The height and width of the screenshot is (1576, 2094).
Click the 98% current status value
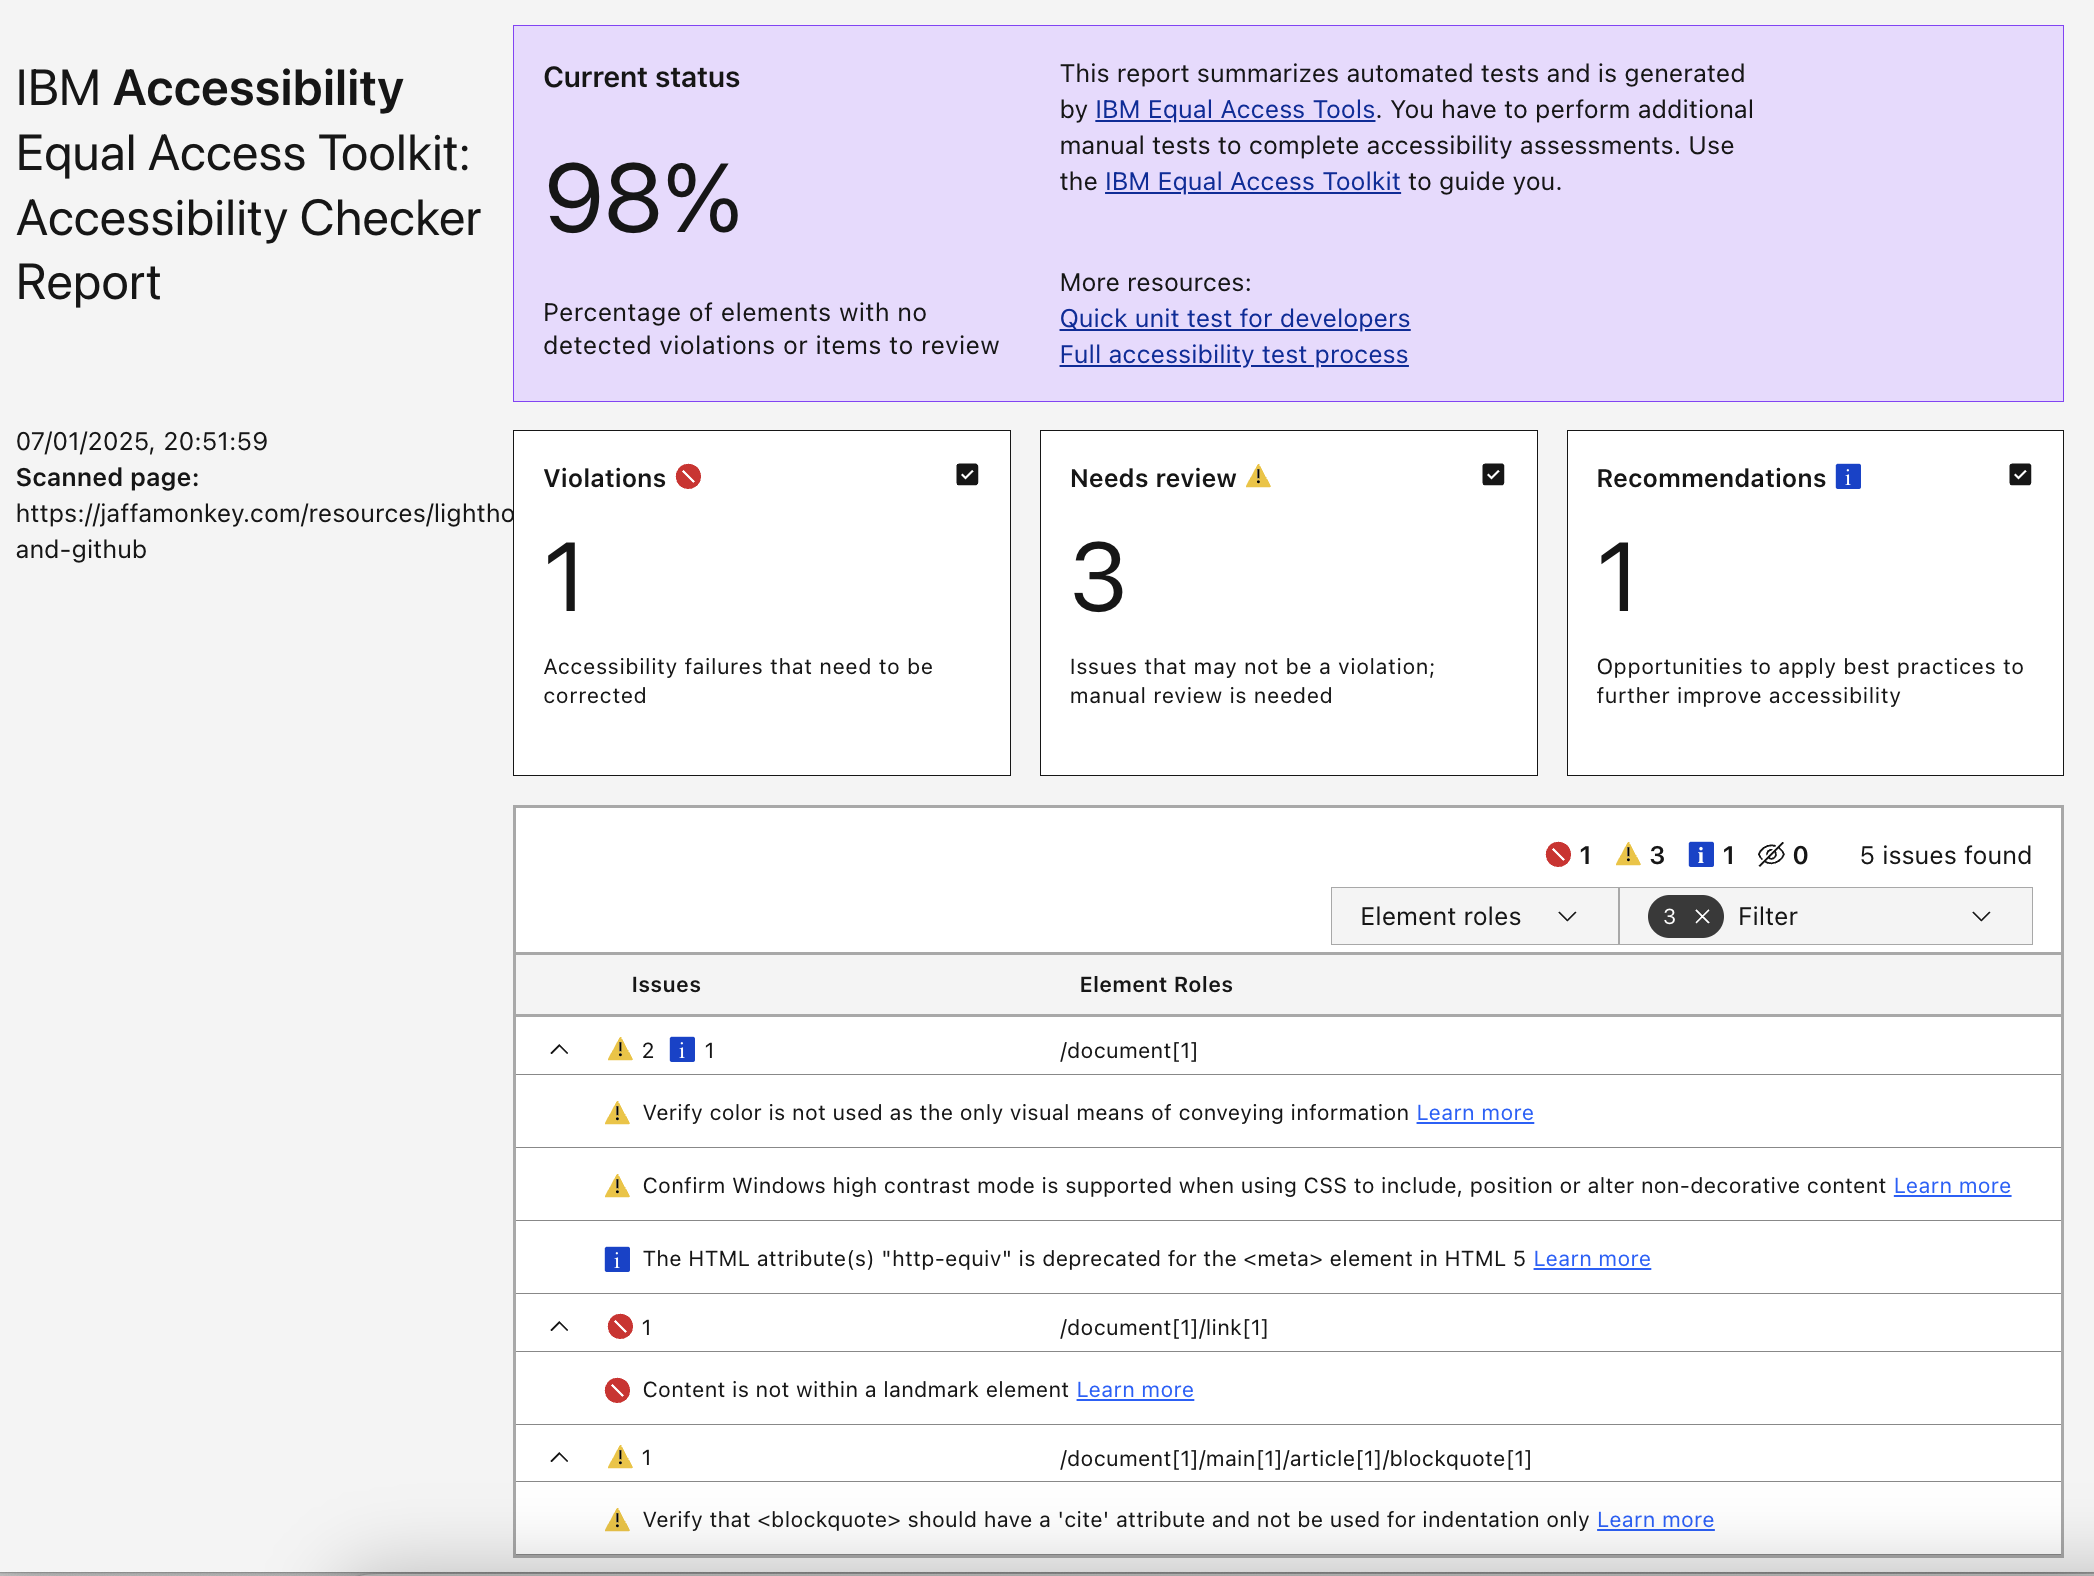(642, 199)
